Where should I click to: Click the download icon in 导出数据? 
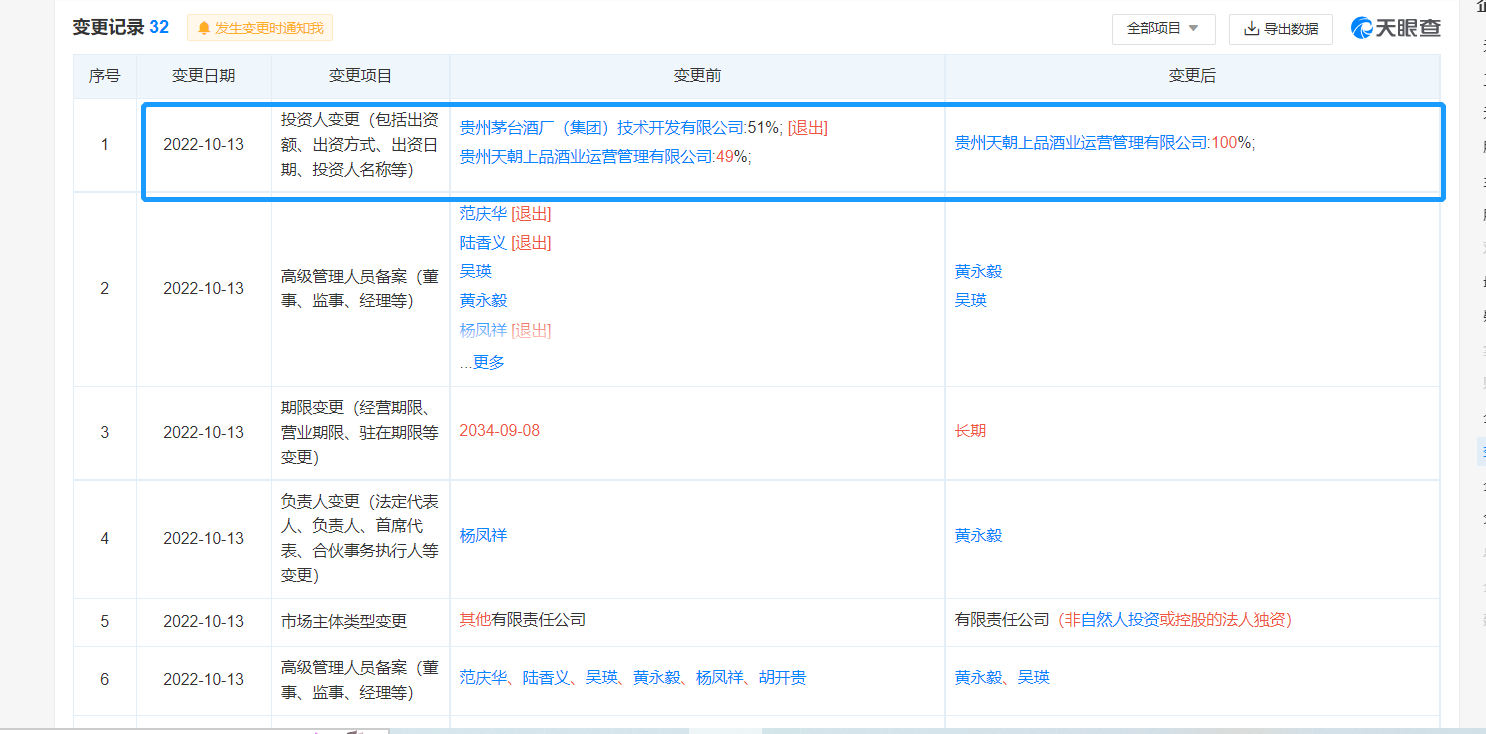pos(1251,29)
